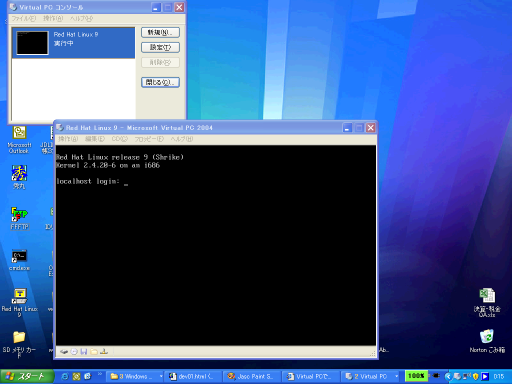Minimize the Red Hat Linux 9 window
This screenshot has width=512, height=384.
[x=347, y=128]
